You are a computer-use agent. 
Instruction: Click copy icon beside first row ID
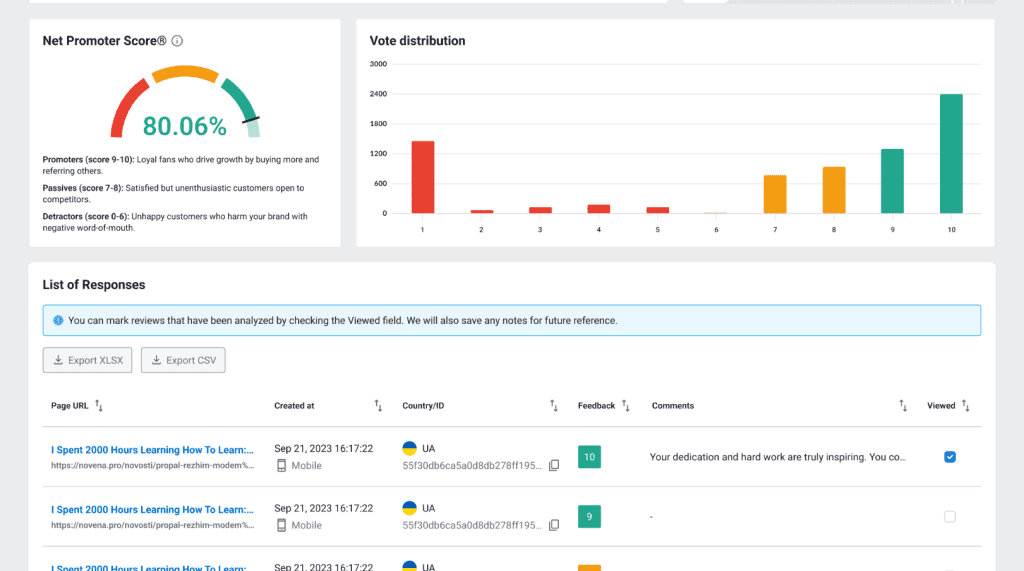click(554, 466)
